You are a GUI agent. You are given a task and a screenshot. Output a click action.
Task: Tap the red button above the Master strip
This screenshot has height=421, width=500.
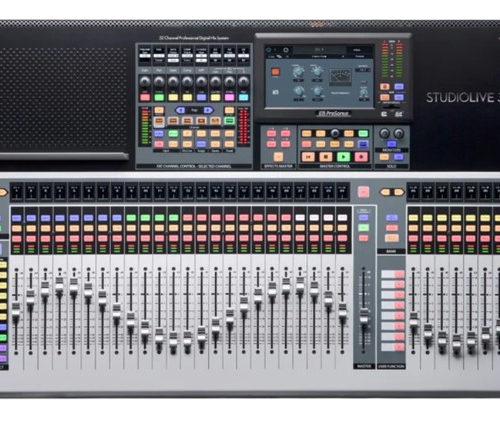click(x=364, y=192)
